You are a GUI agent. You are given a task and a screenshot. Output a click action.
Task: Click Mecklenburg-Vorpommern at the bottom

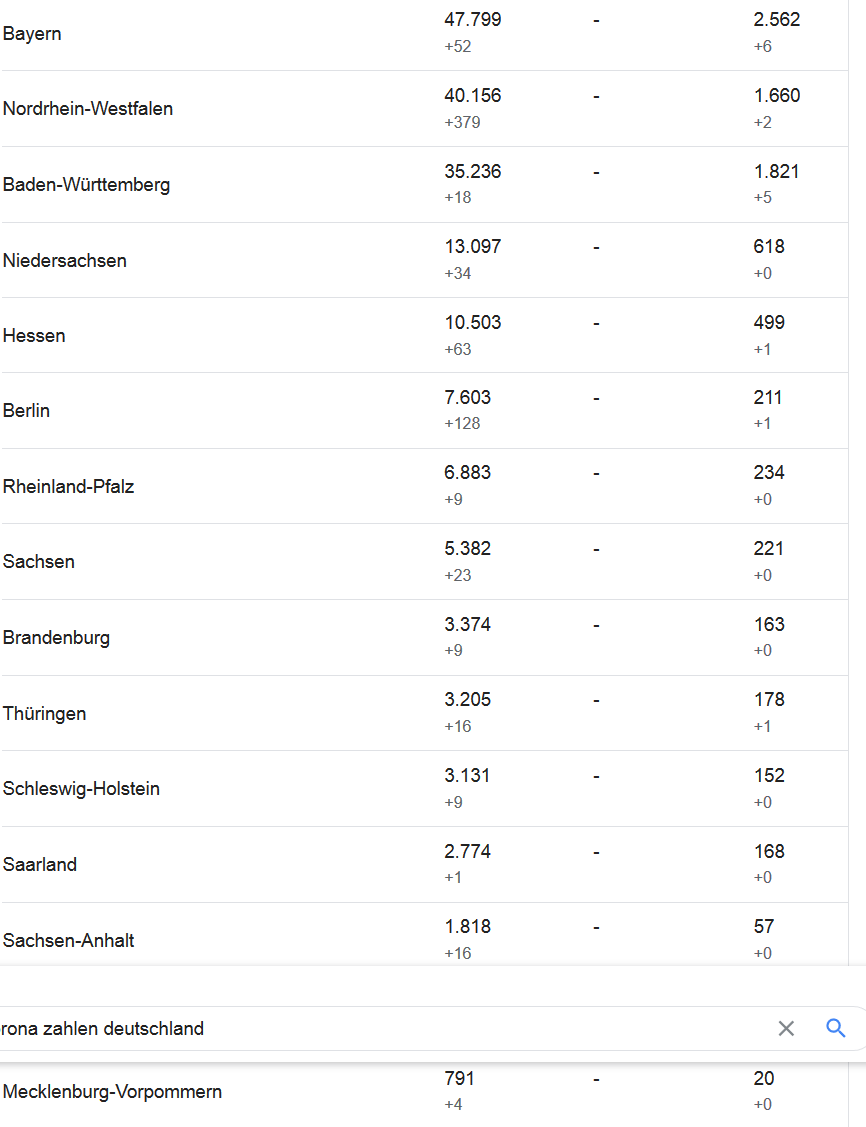[112, 1092]
